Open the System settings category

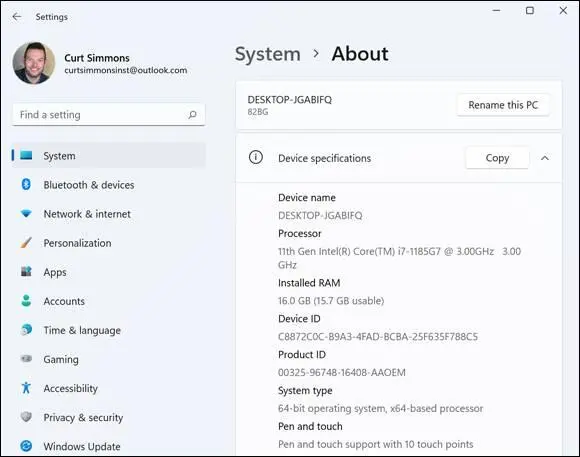(x=109, y=155)
